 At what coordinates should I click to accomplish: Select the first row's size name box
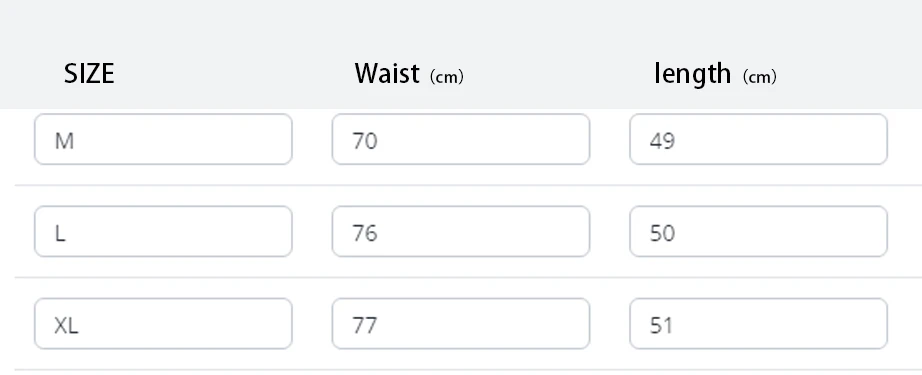(x=163, y=139)
